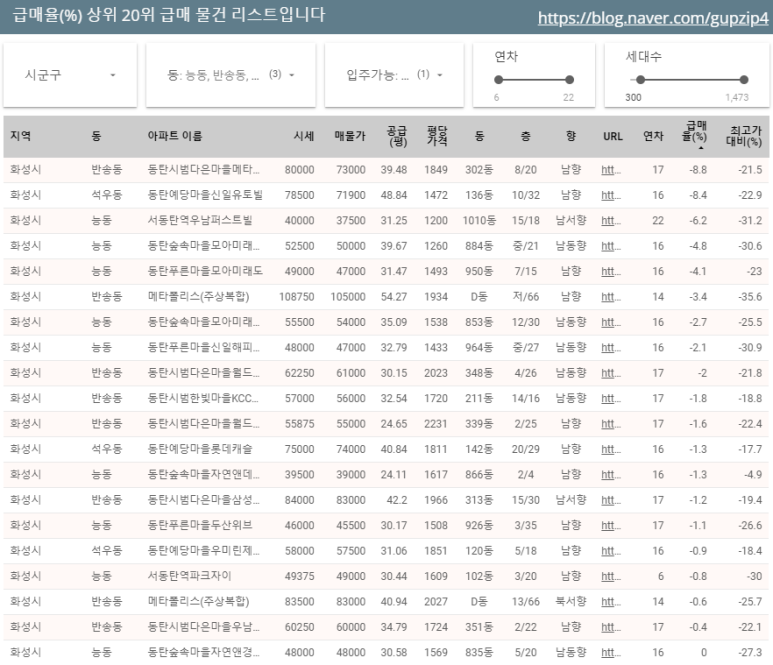
Task: Open URL link in 835동 row
Action: pyautogui.click(x=611, y=652)
